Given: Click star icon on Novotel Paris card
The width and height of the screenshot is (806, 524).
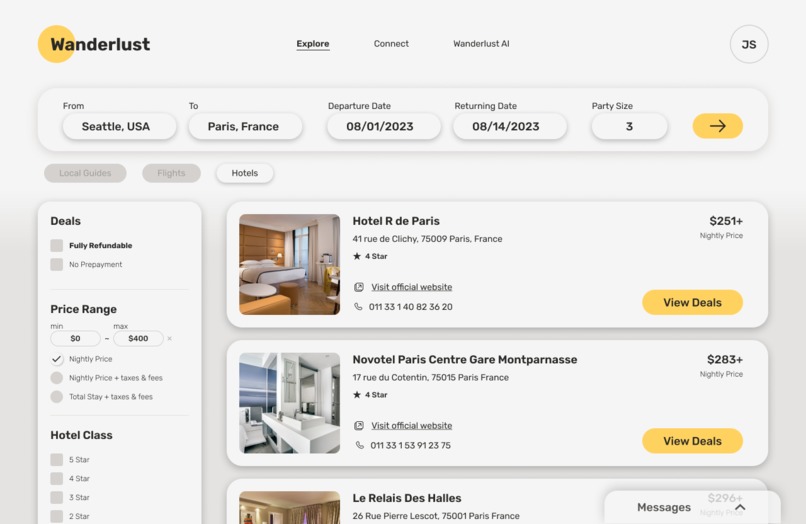Looking at the screenshot, I should [357, 394].
